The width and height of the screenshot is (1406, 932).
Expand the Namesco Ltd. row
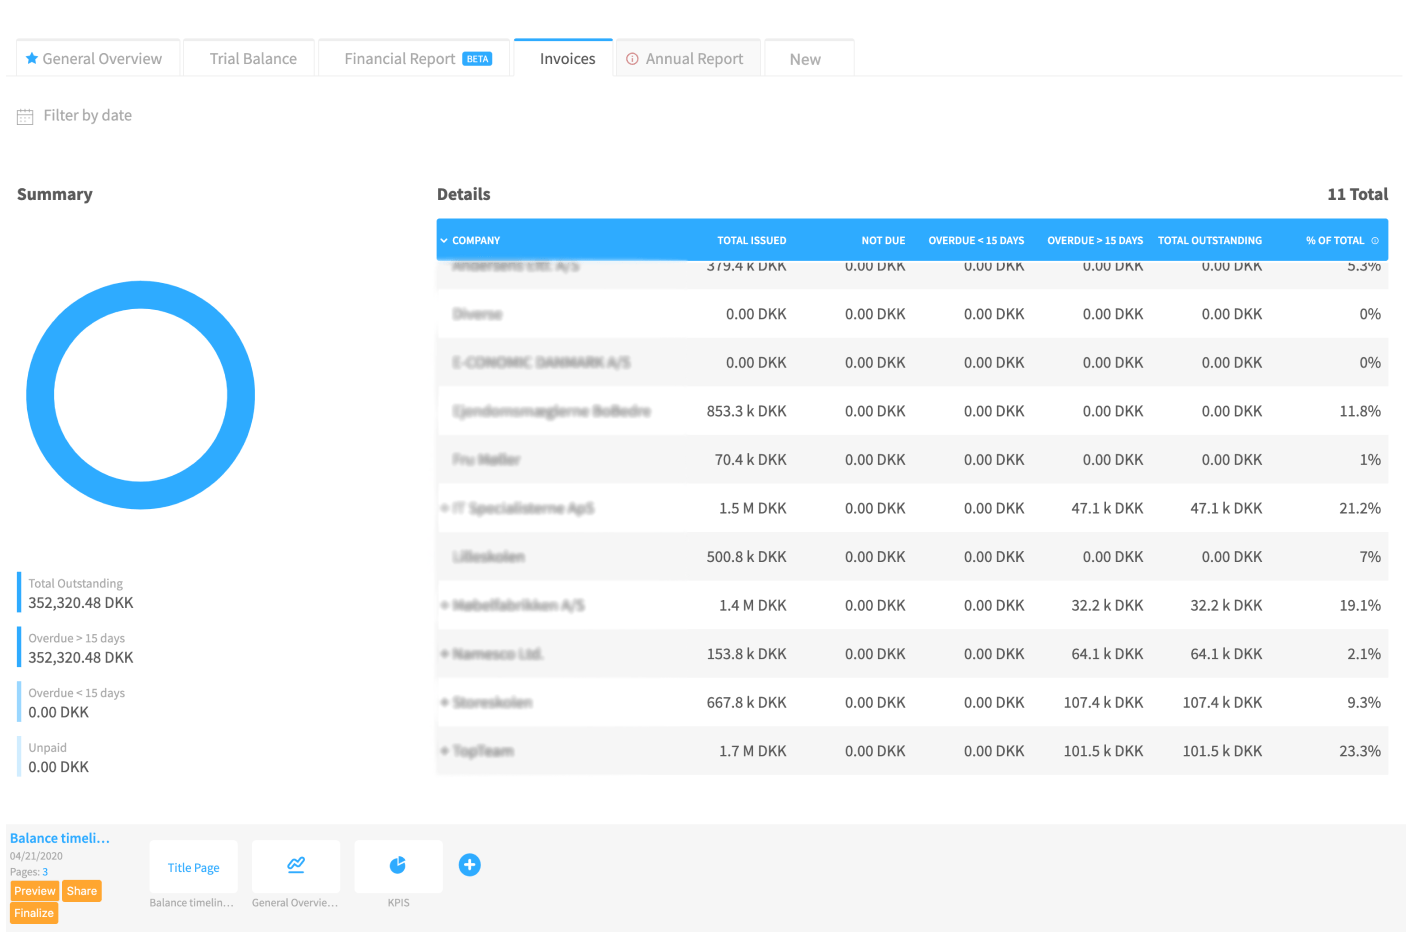pyautogui.click(x=444, y=654)
